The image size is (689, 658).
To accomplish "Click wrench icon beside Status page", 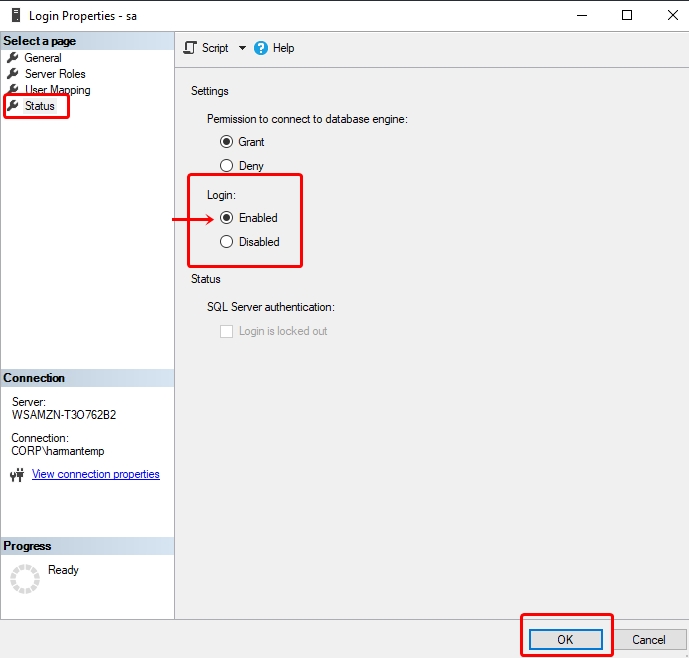I will pos(13,106).
